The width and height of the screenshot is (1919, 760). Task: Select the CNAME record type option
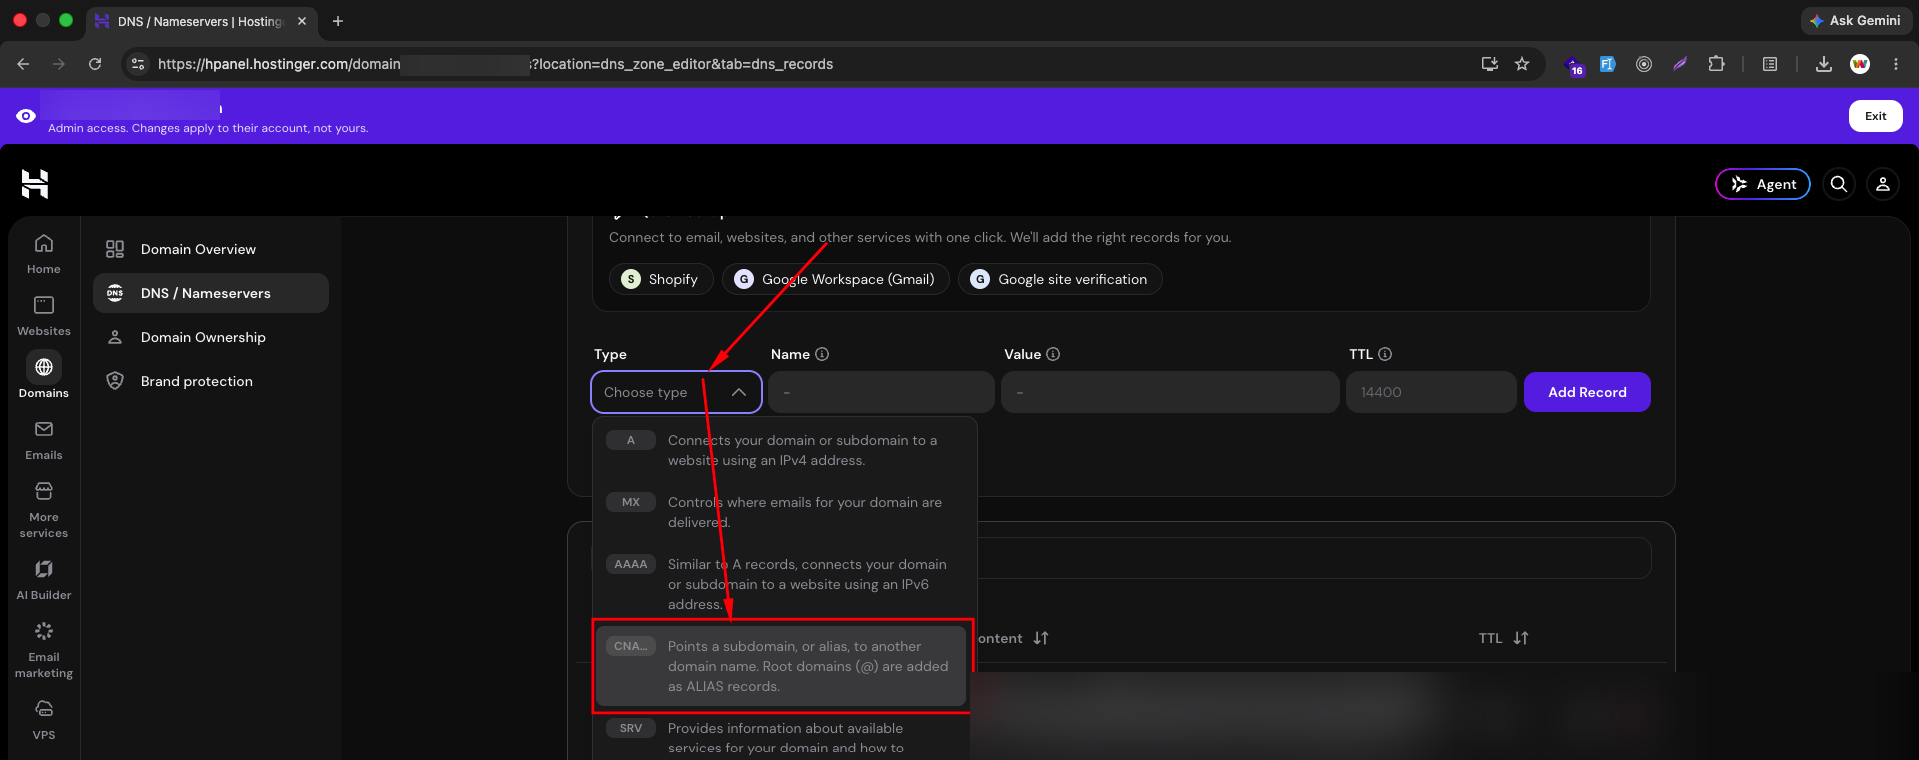pyautogui.click(x=781, y=666)
